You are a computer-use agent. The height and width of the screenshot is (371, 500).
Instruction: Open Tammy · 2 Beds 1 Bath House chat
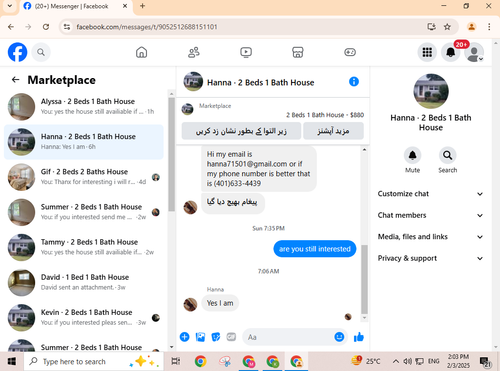[84, 247]
